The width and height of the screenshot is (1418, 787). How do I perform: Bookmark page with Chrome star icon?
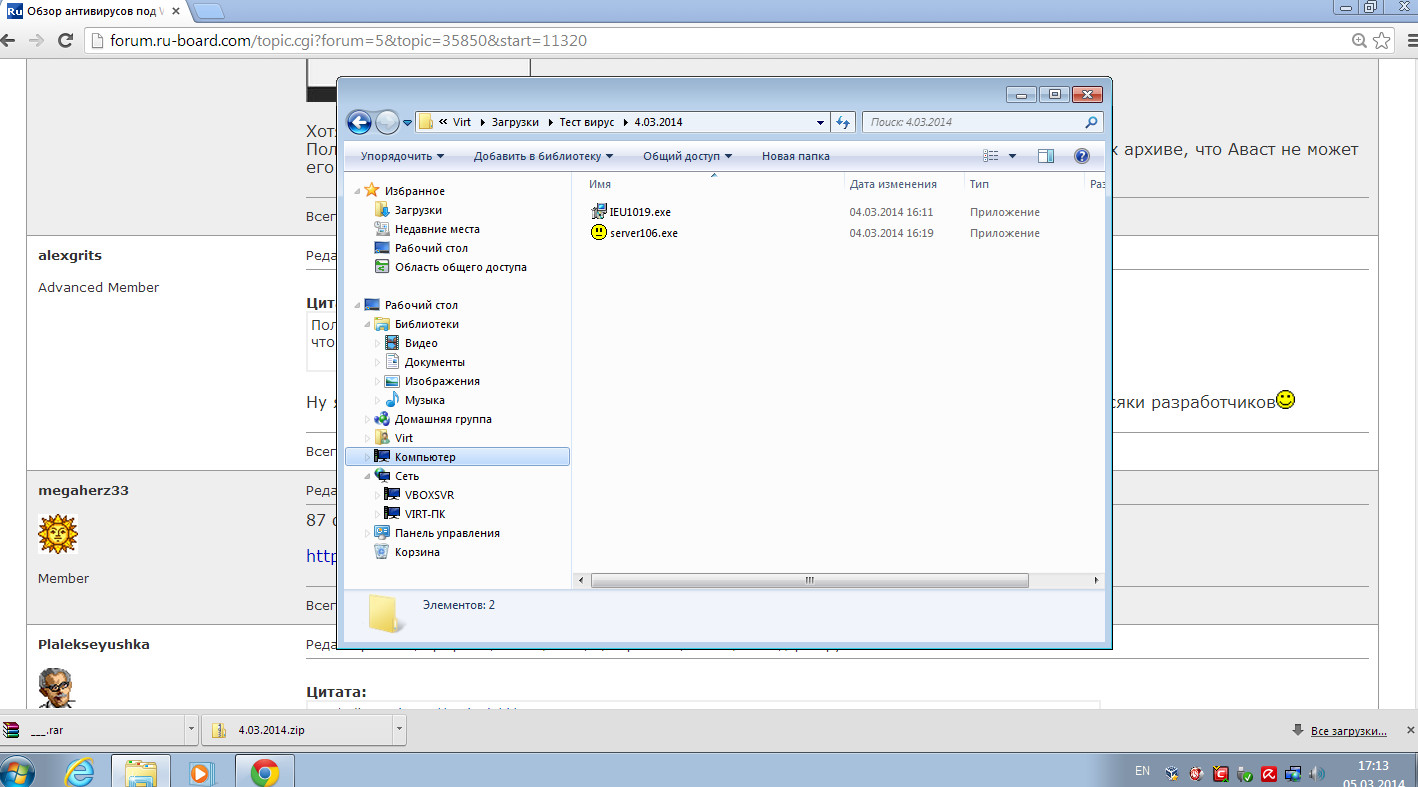(x=1382, y=41)
